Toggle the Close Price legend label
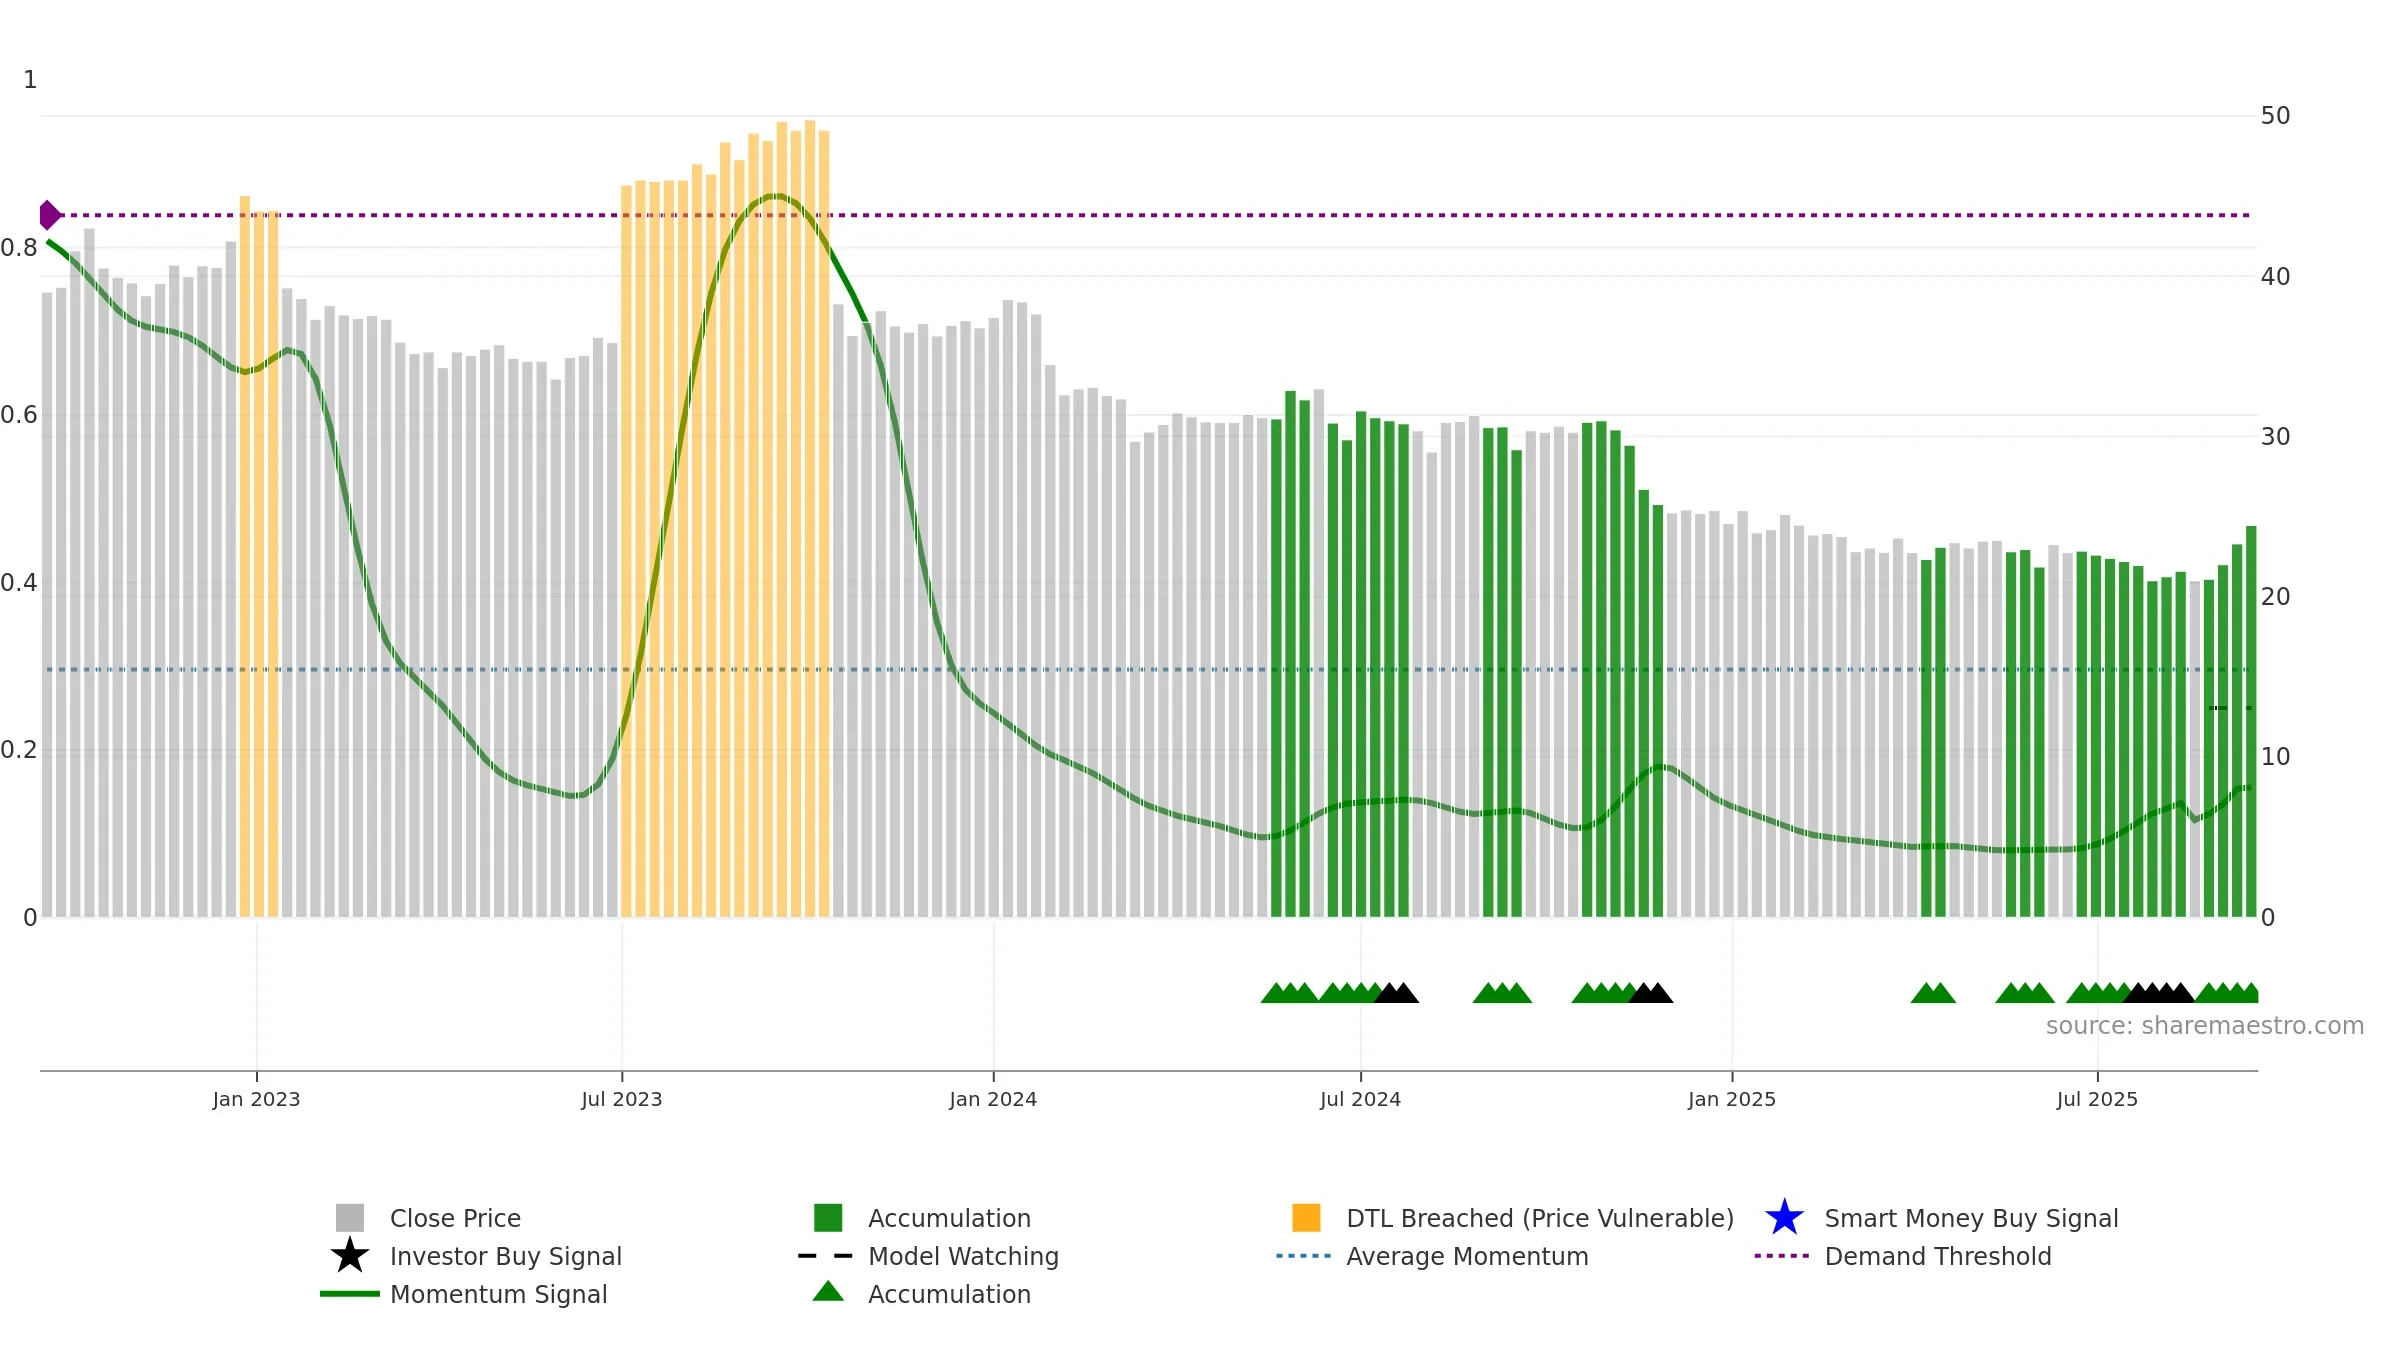The width and height of the screenshot is (2400, 1350). [x=455, y=1218]
